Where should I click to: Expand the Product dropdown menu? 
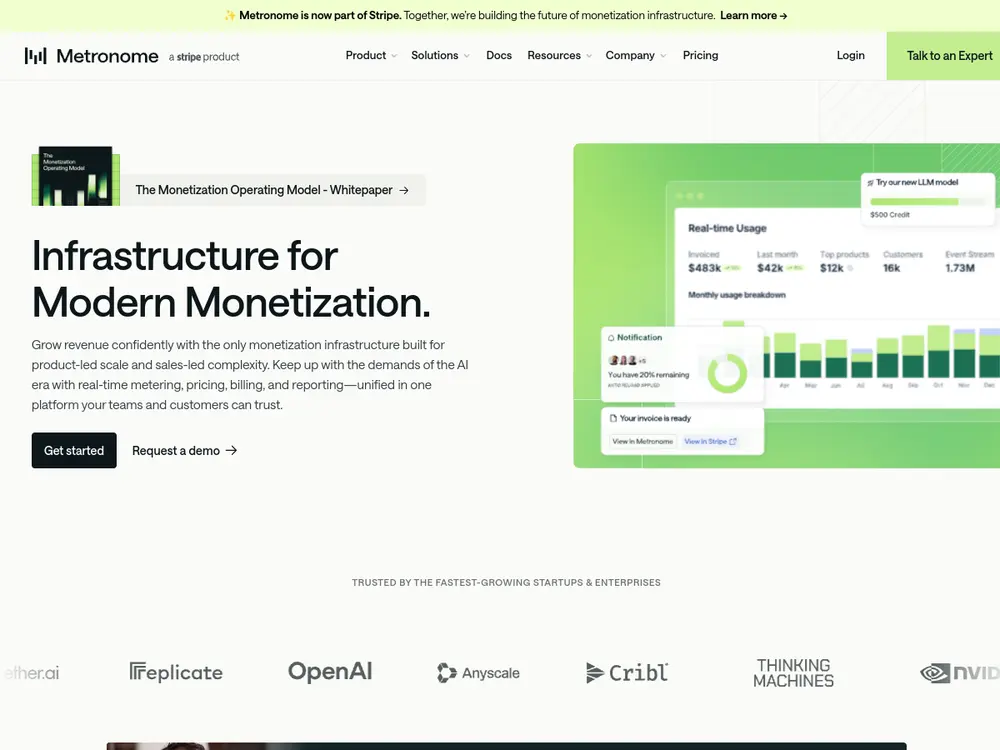pos(371,55)
